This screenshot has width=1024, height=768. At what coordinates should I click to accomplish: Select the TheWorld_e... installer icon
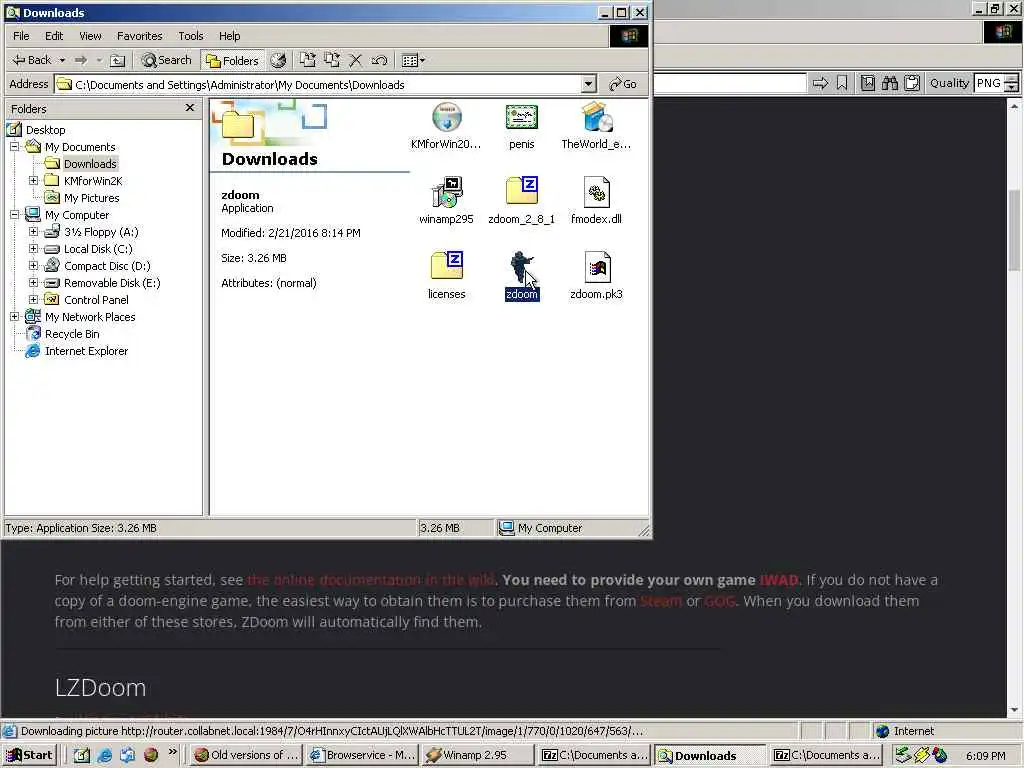point(596,127)
